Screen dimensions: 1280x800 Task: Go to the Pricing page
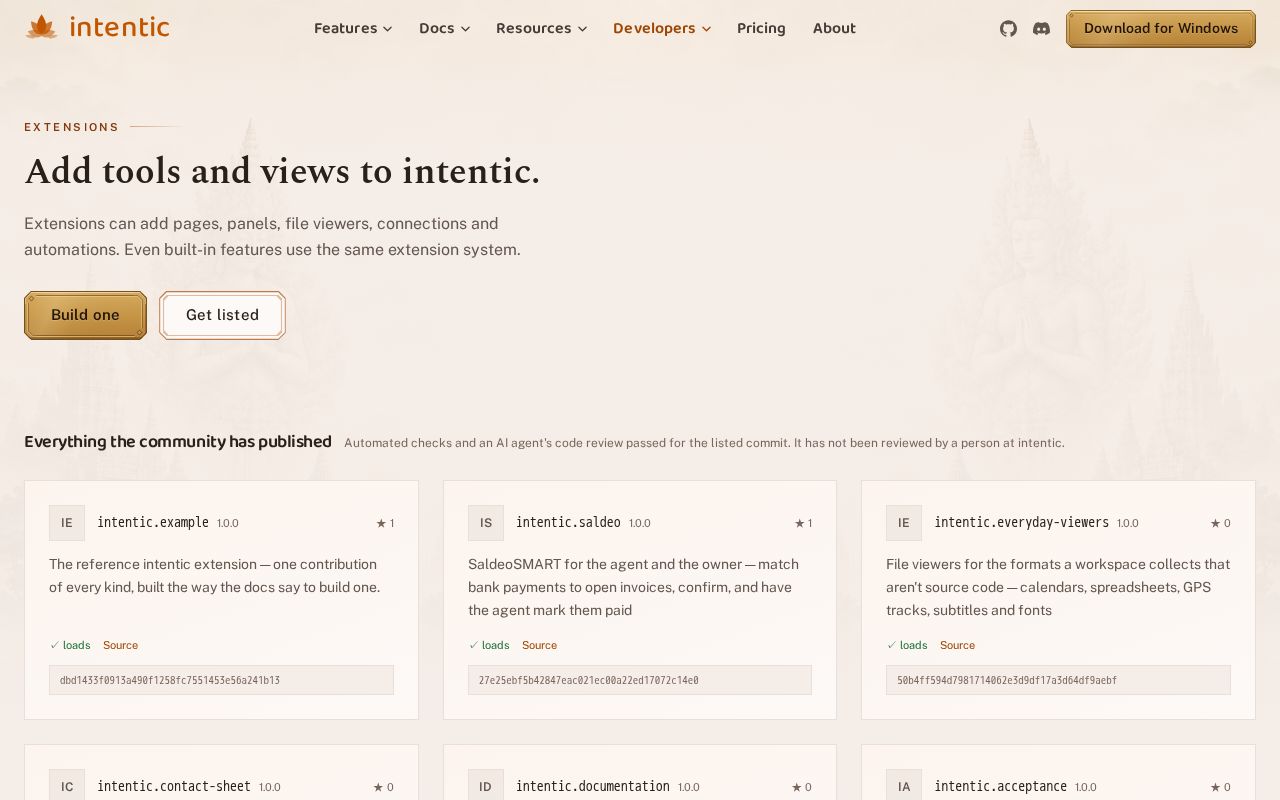[x=761, y=28]
